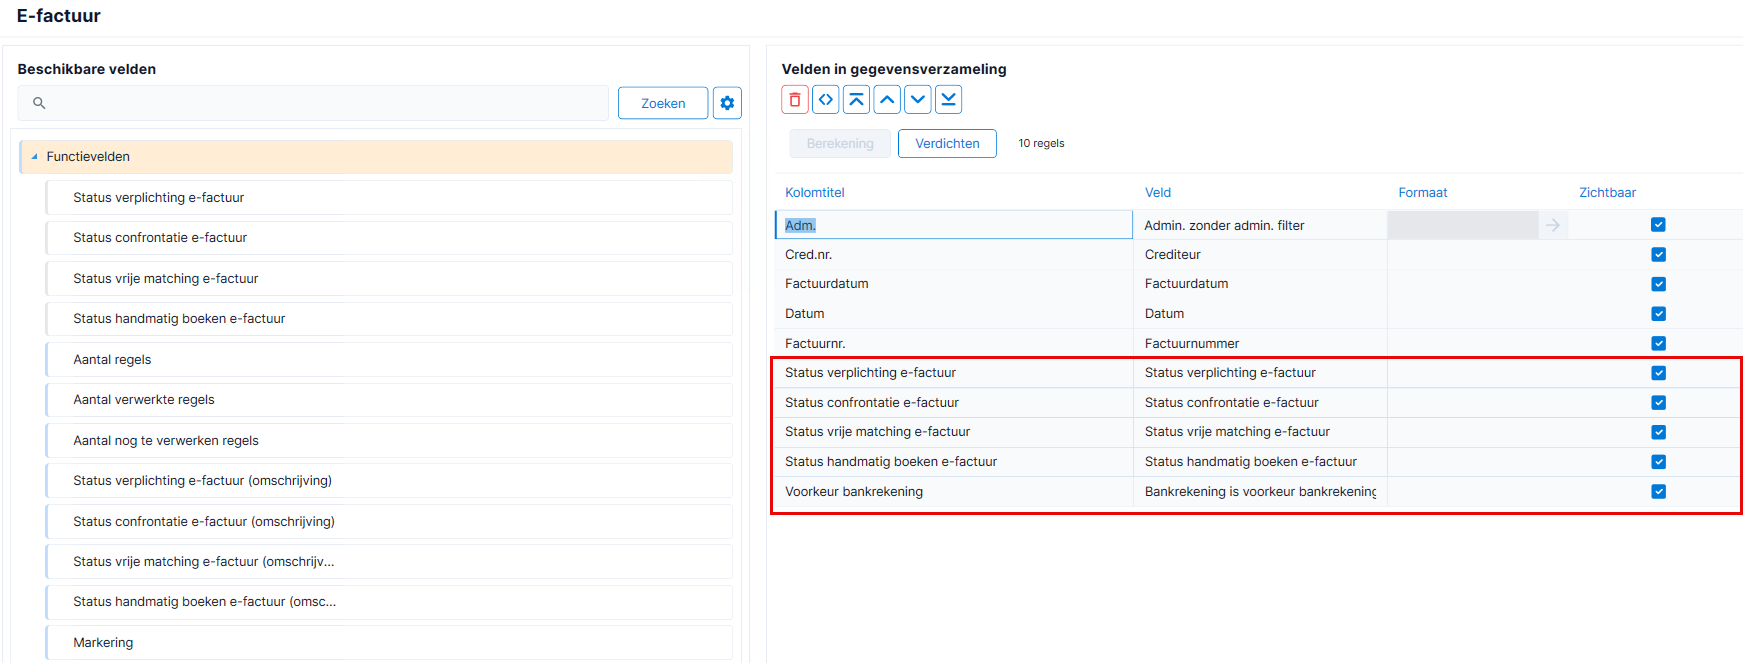Image resolution: width=1743 pixels, height=663 pixels.
Task: Click the arrow icon in Adm. format cell
Action: [x=1553, y=225]
